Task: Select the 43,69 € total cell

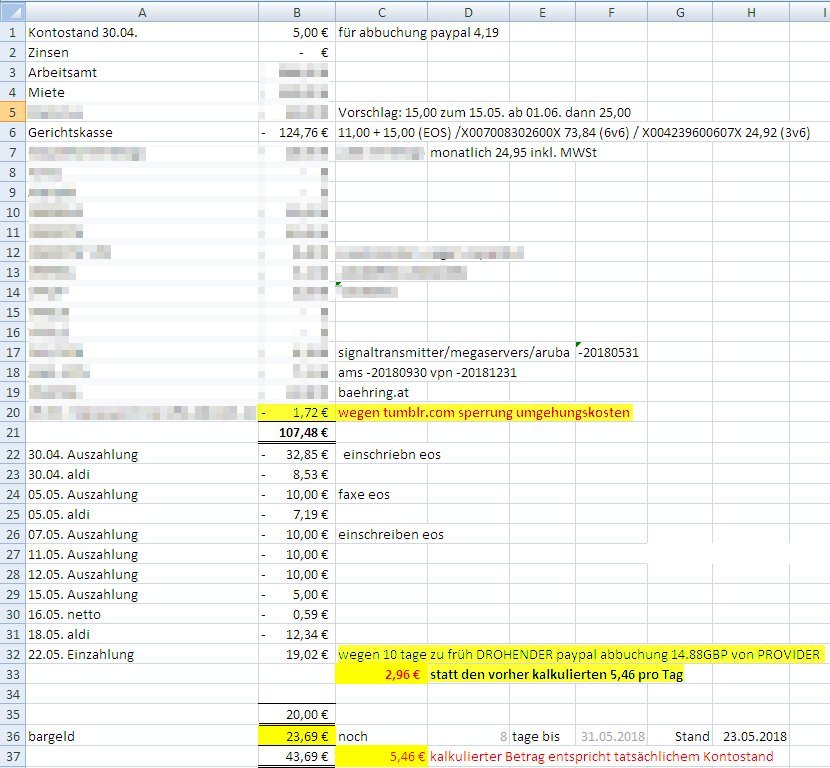Action: click(x=297, y=757)
